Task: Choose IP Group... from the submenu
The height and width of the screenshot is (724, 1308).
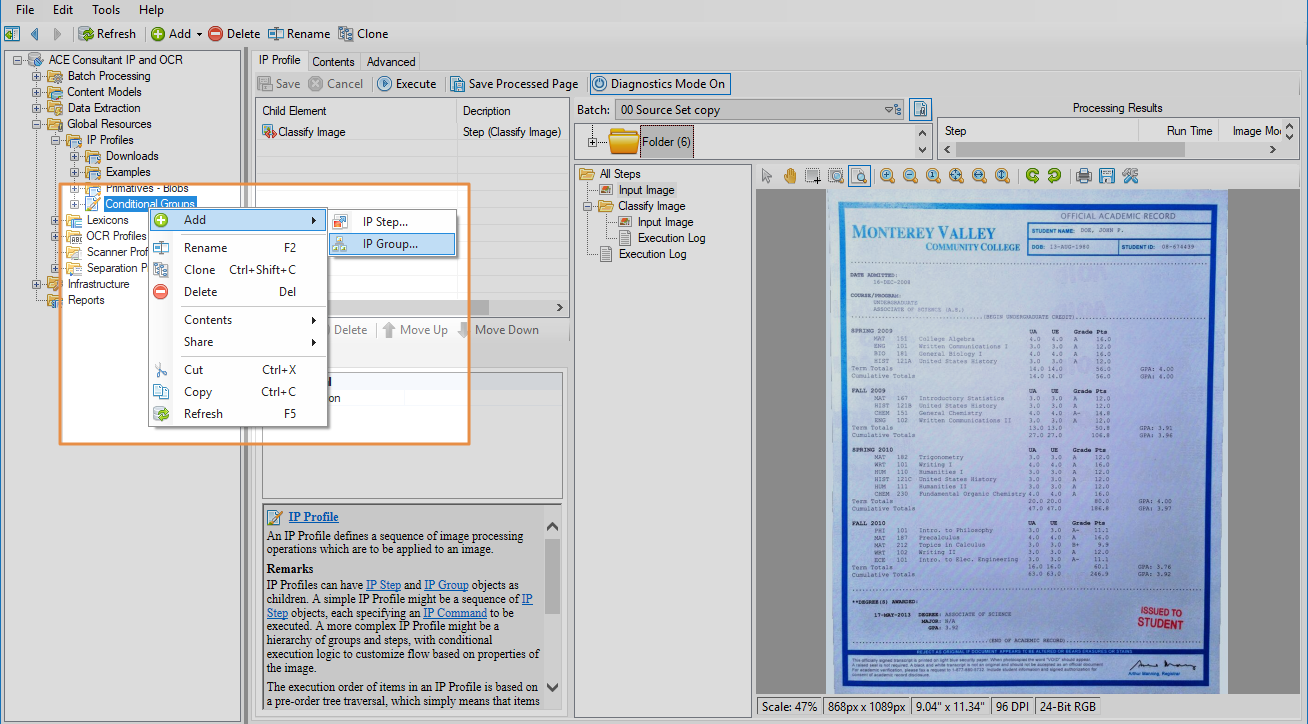Action: [x=390, y=243]
